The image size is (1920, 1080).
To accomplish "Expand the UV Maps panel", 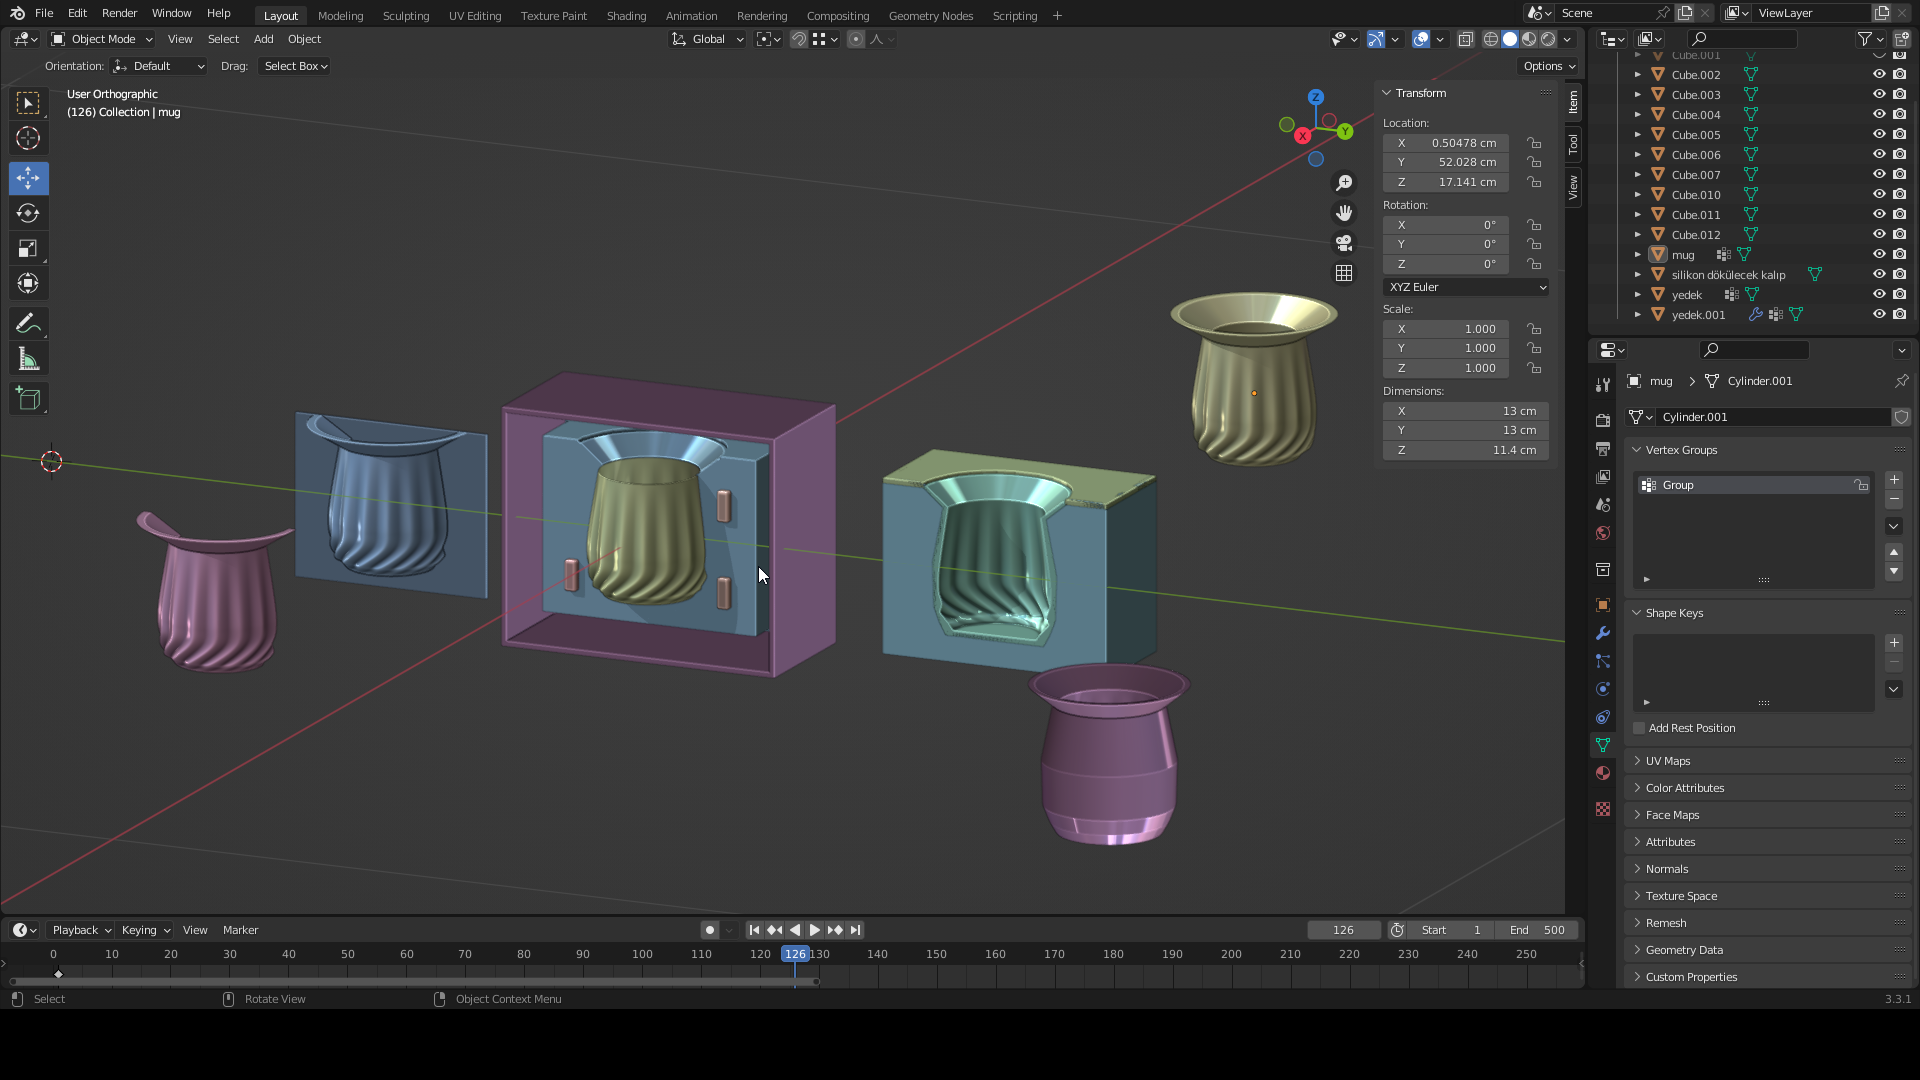I will pos(1668,761).
